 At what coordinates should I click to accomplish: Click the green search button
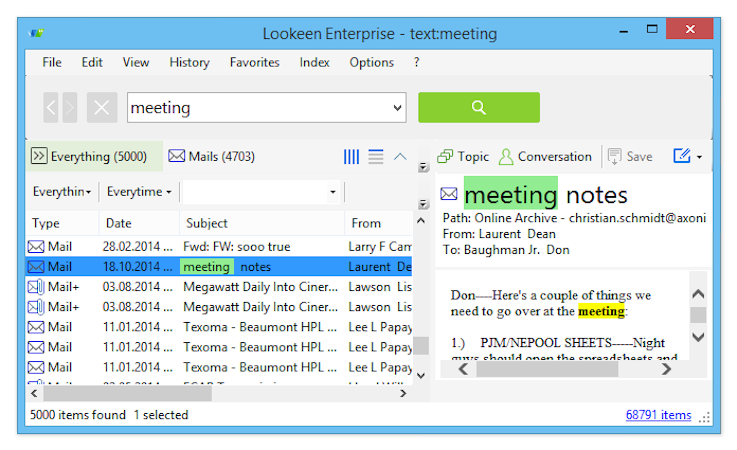(x=478, y=107)
